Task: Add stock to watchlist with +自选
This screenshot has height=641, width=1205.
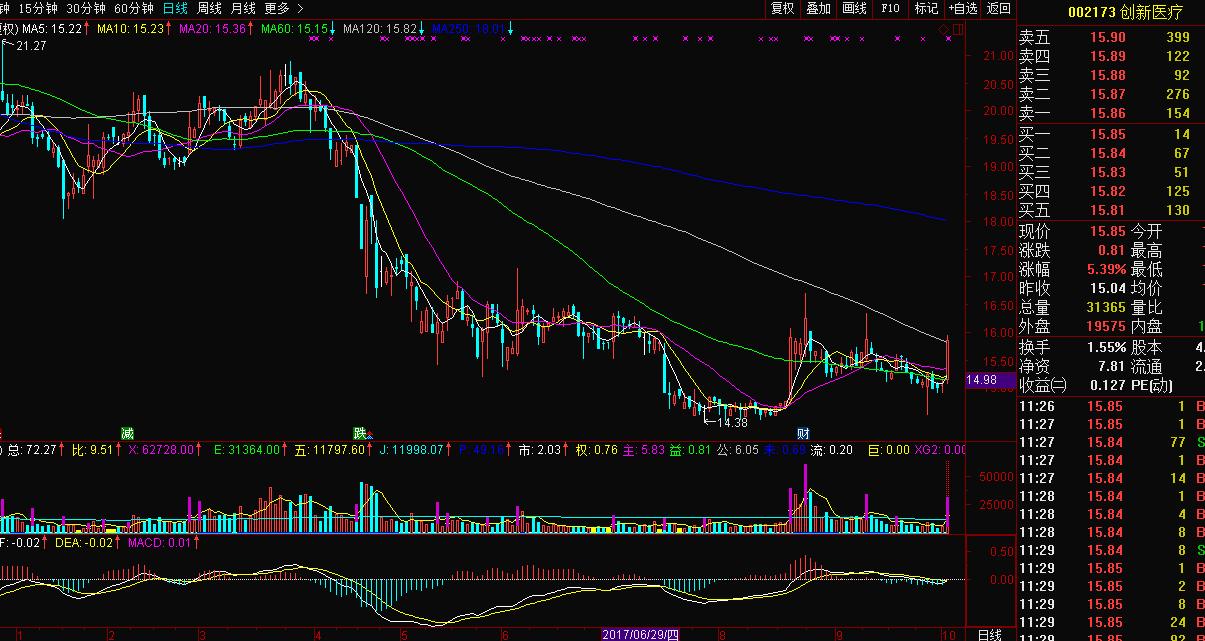Action: pyautogui.click(x=962, y=8)
